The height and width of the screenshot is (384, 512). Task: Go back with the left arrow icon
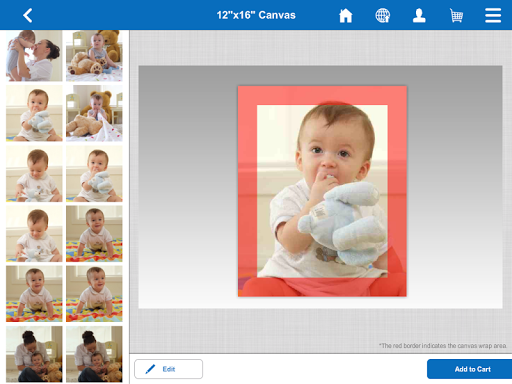[28, 15]
